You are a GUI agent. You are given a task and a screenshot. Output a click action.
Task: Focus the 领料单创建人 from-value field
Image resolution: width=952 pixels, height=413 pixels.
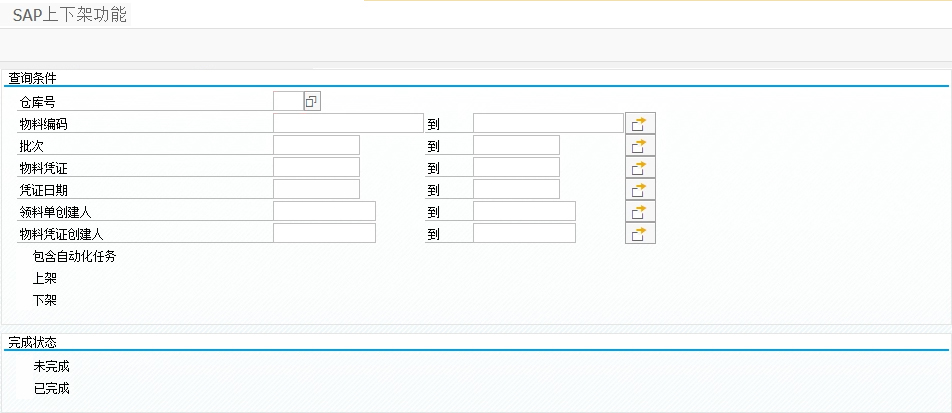324,211
